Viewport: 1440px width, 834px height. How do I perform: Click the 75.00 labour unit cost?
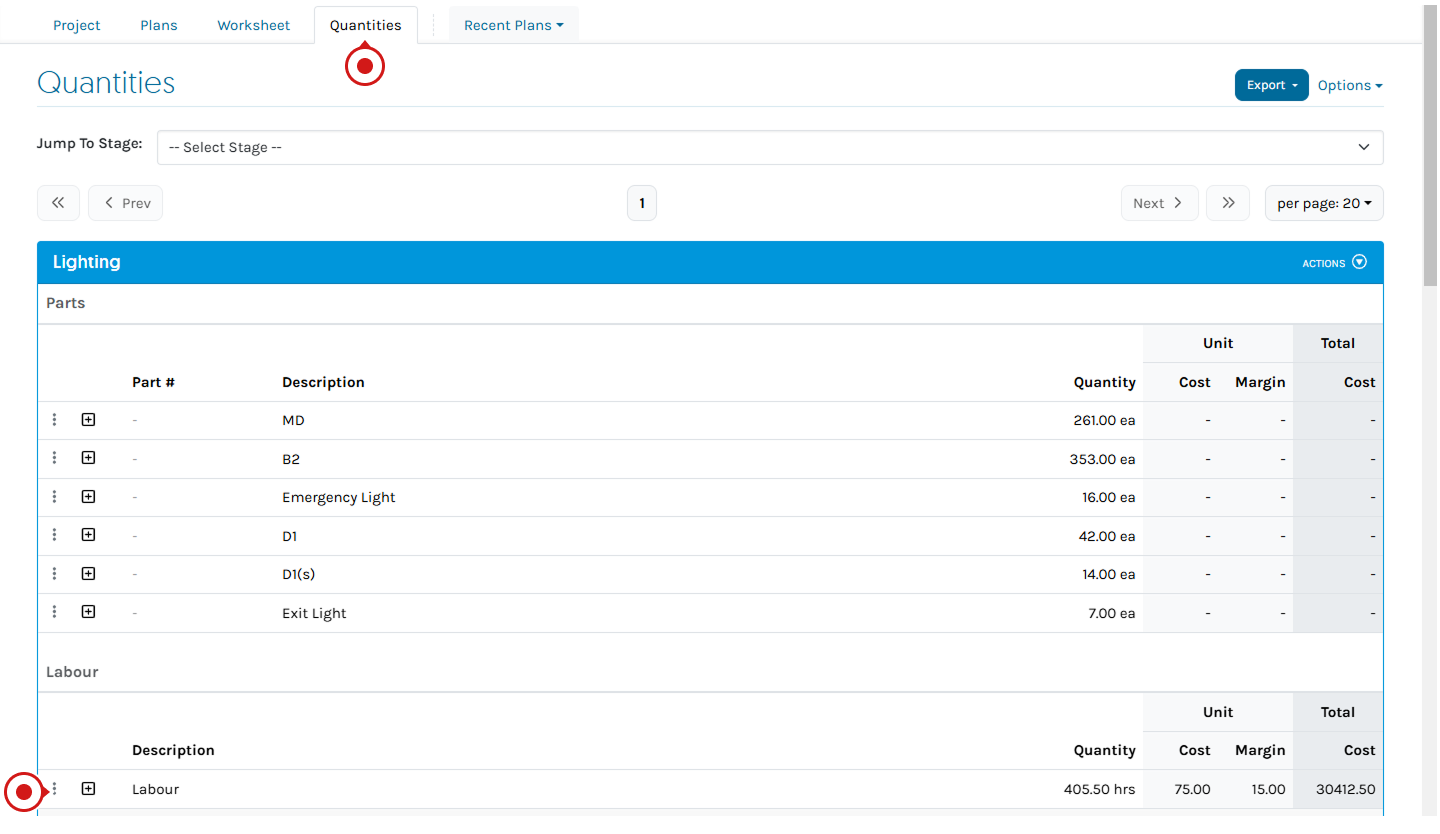pos(1192,789)
